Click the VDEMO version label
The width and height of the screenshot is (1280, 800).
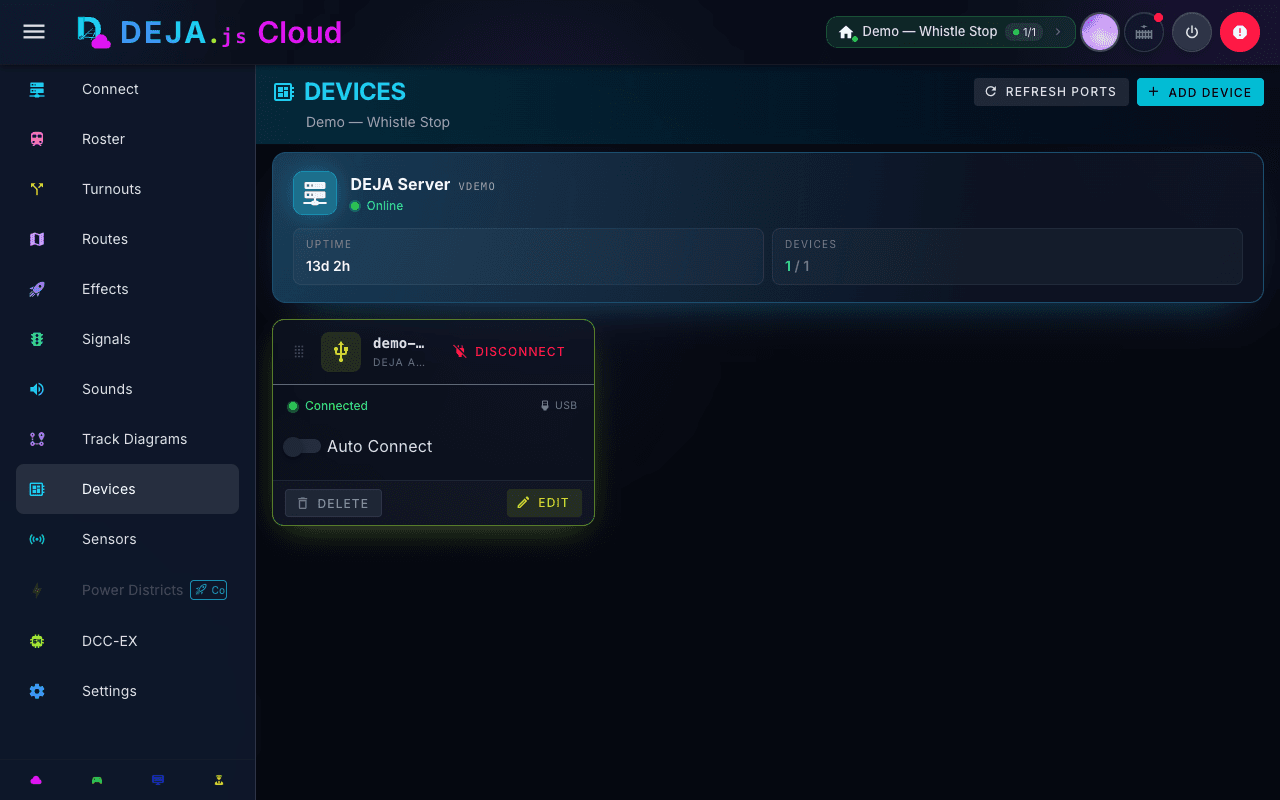(x=477, y=186)
